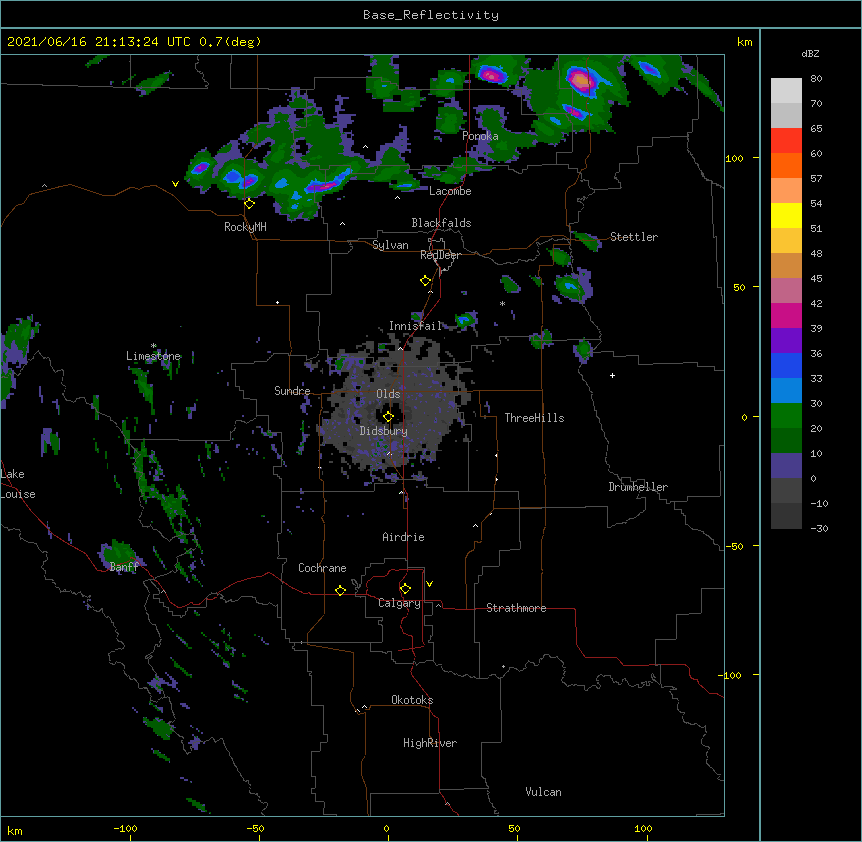Click the Drumheller label
862x842 pixels.
point(638,487)
